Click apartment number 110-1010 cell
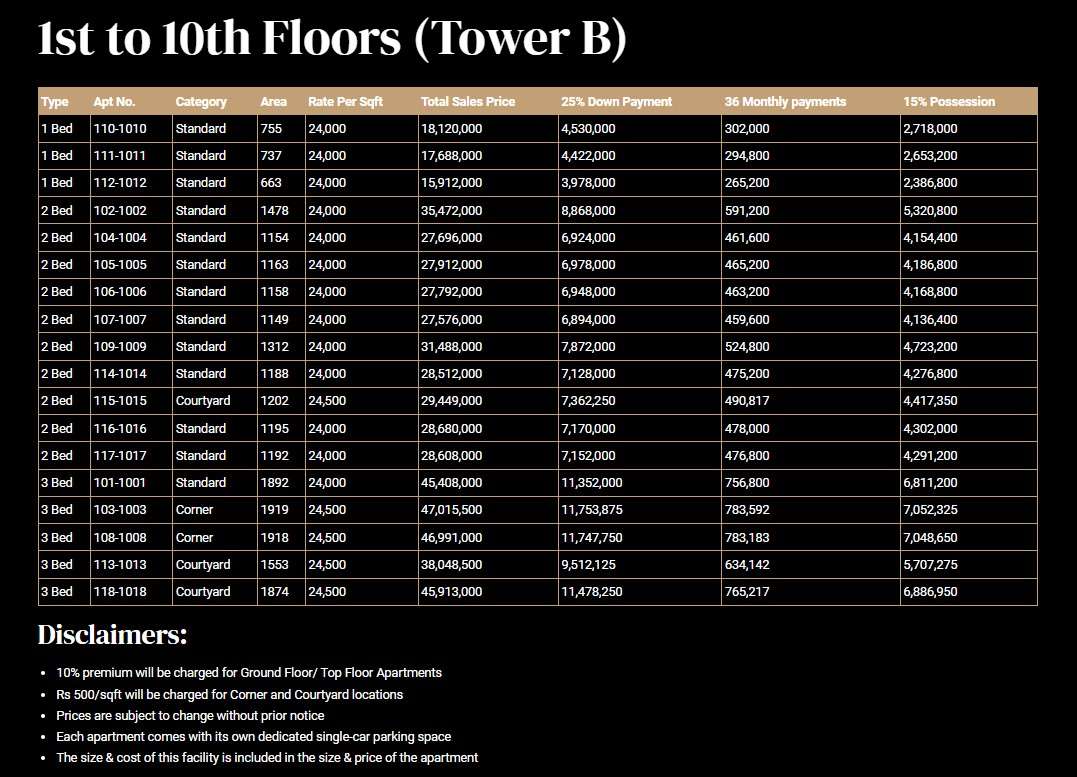1077x777 pixels. tap(131, 128)
